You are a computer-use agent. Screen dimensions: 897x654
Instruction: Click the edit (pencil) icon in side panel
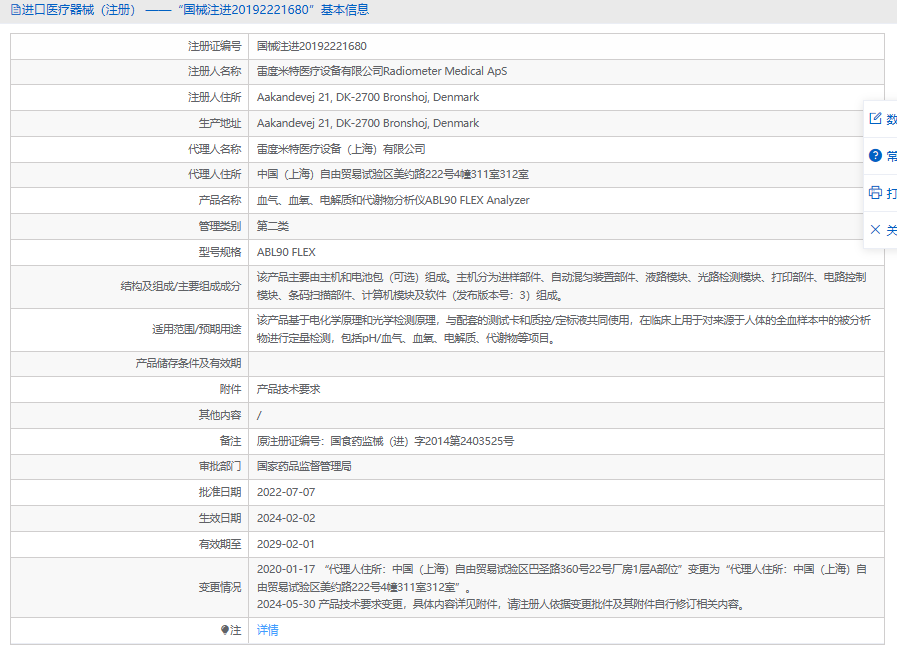875,118
